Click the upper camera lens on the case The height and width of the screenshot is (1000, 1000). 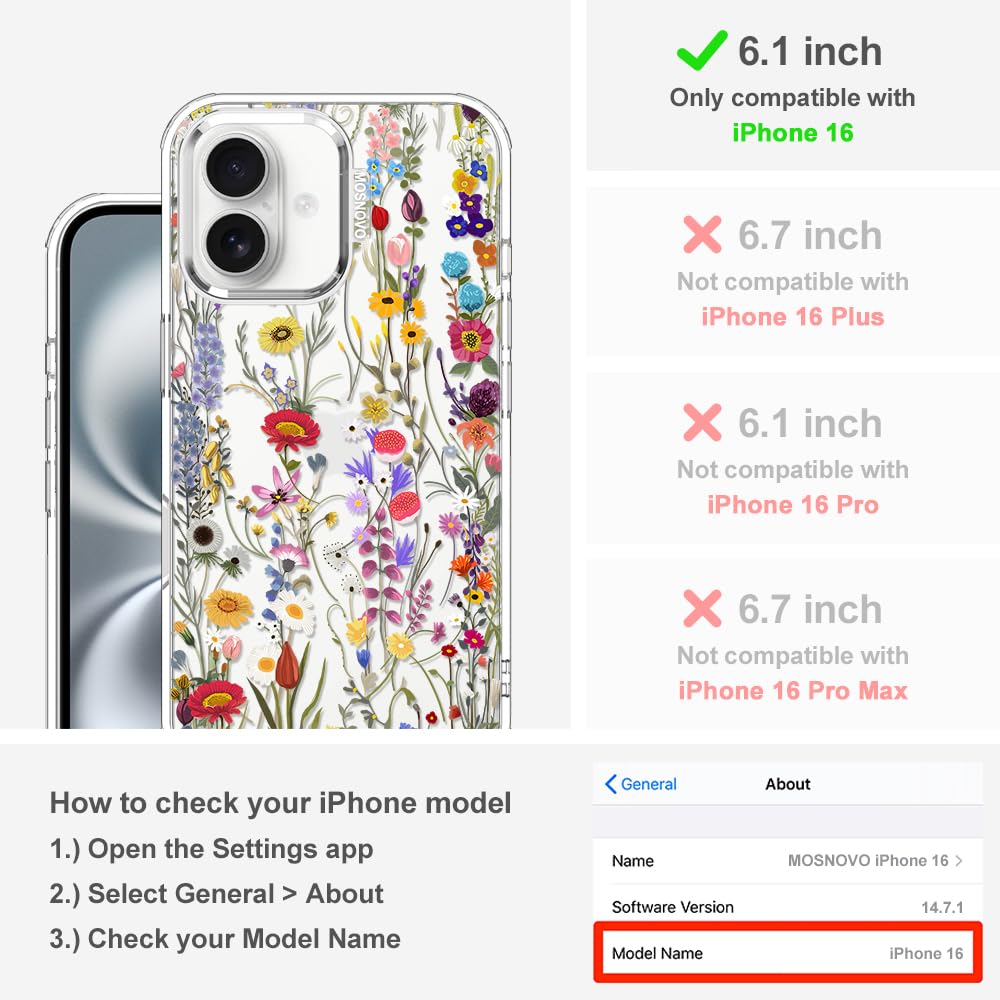tap(236, 167)
